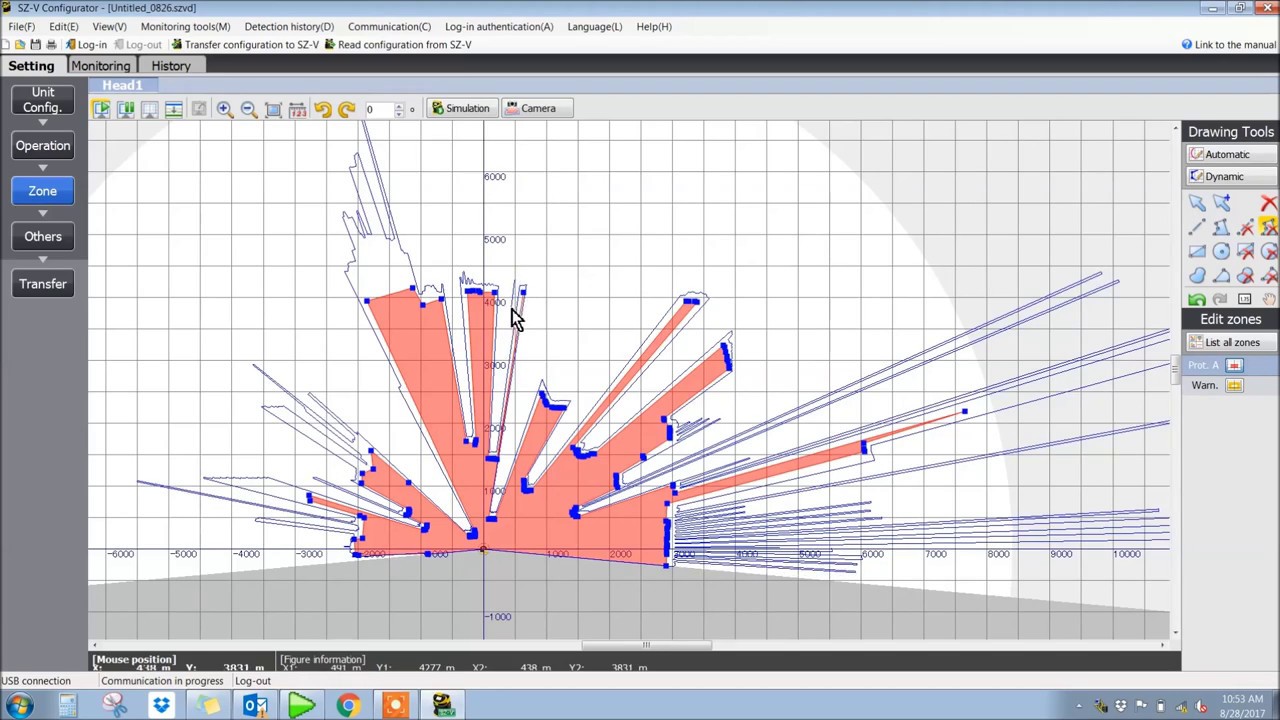Viewport: 1280px width, 720px height.
Task: Select the Head1 tab
Action: (x=122, y=86)
